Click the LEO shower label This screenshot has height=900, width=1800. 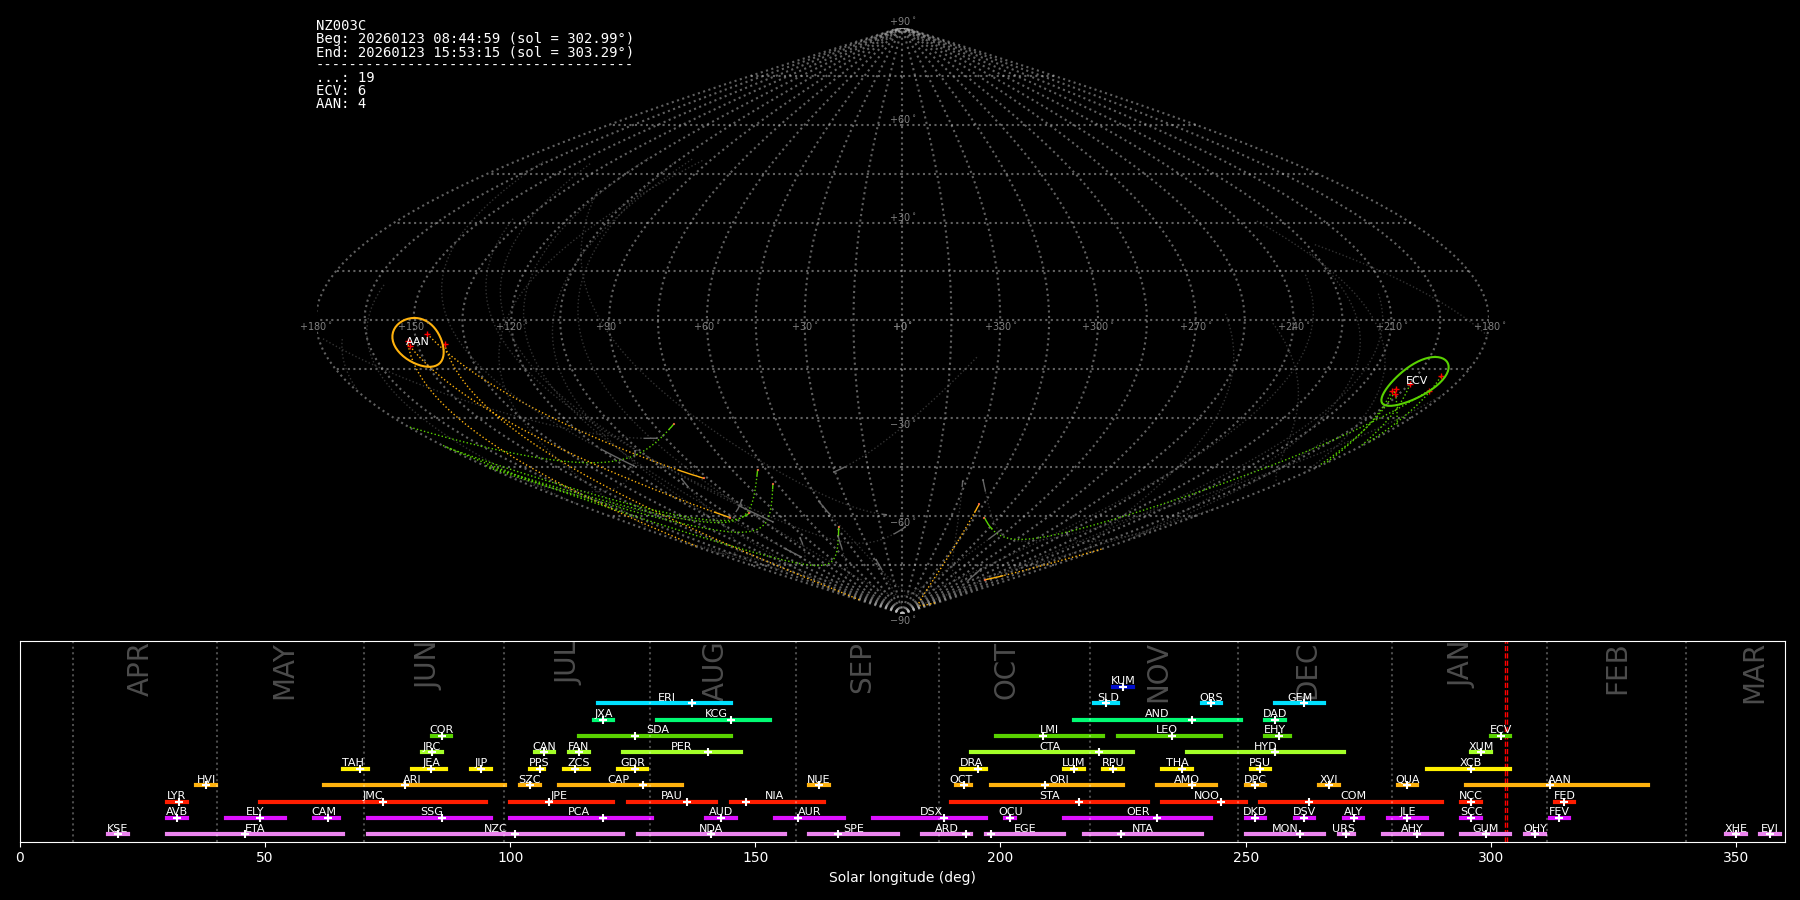click(x=1167, y=730)
